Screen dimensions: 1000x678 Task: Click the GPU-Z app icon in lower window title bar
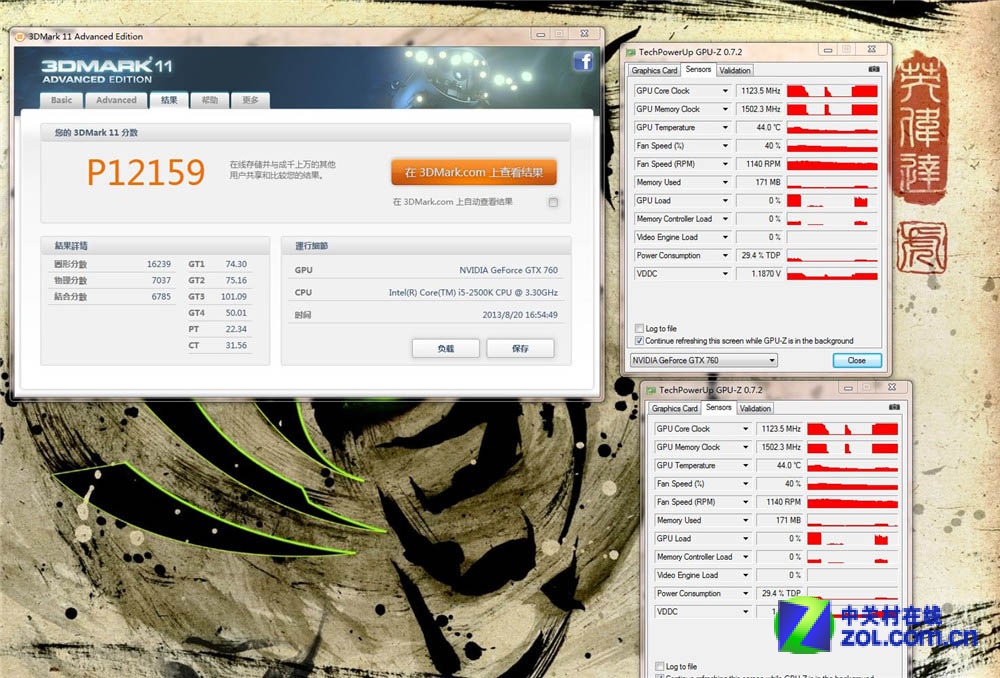click(x=651, y=390)
